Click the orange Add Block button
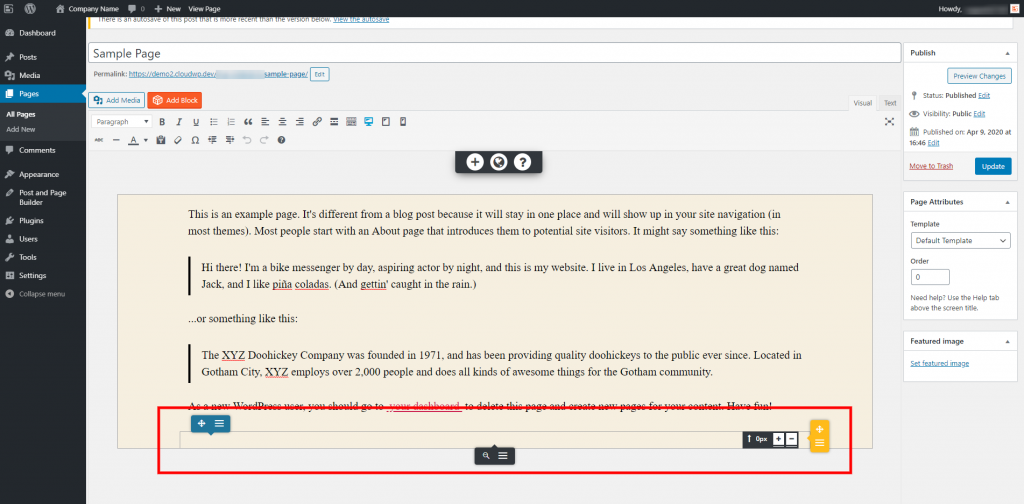Viewport: 1024px width, 504px height. (x=174, y=101)
